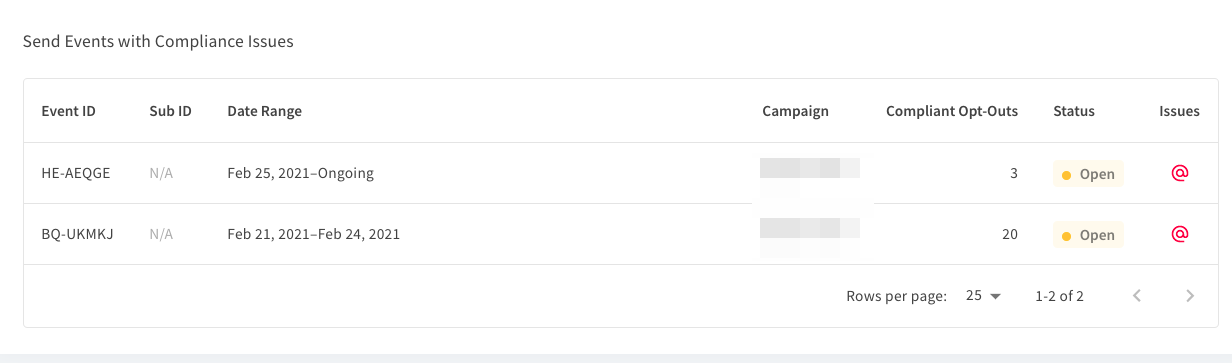Go to the next page arrow
Viewport: 1232px width, 363px height.
(1189, 295)
